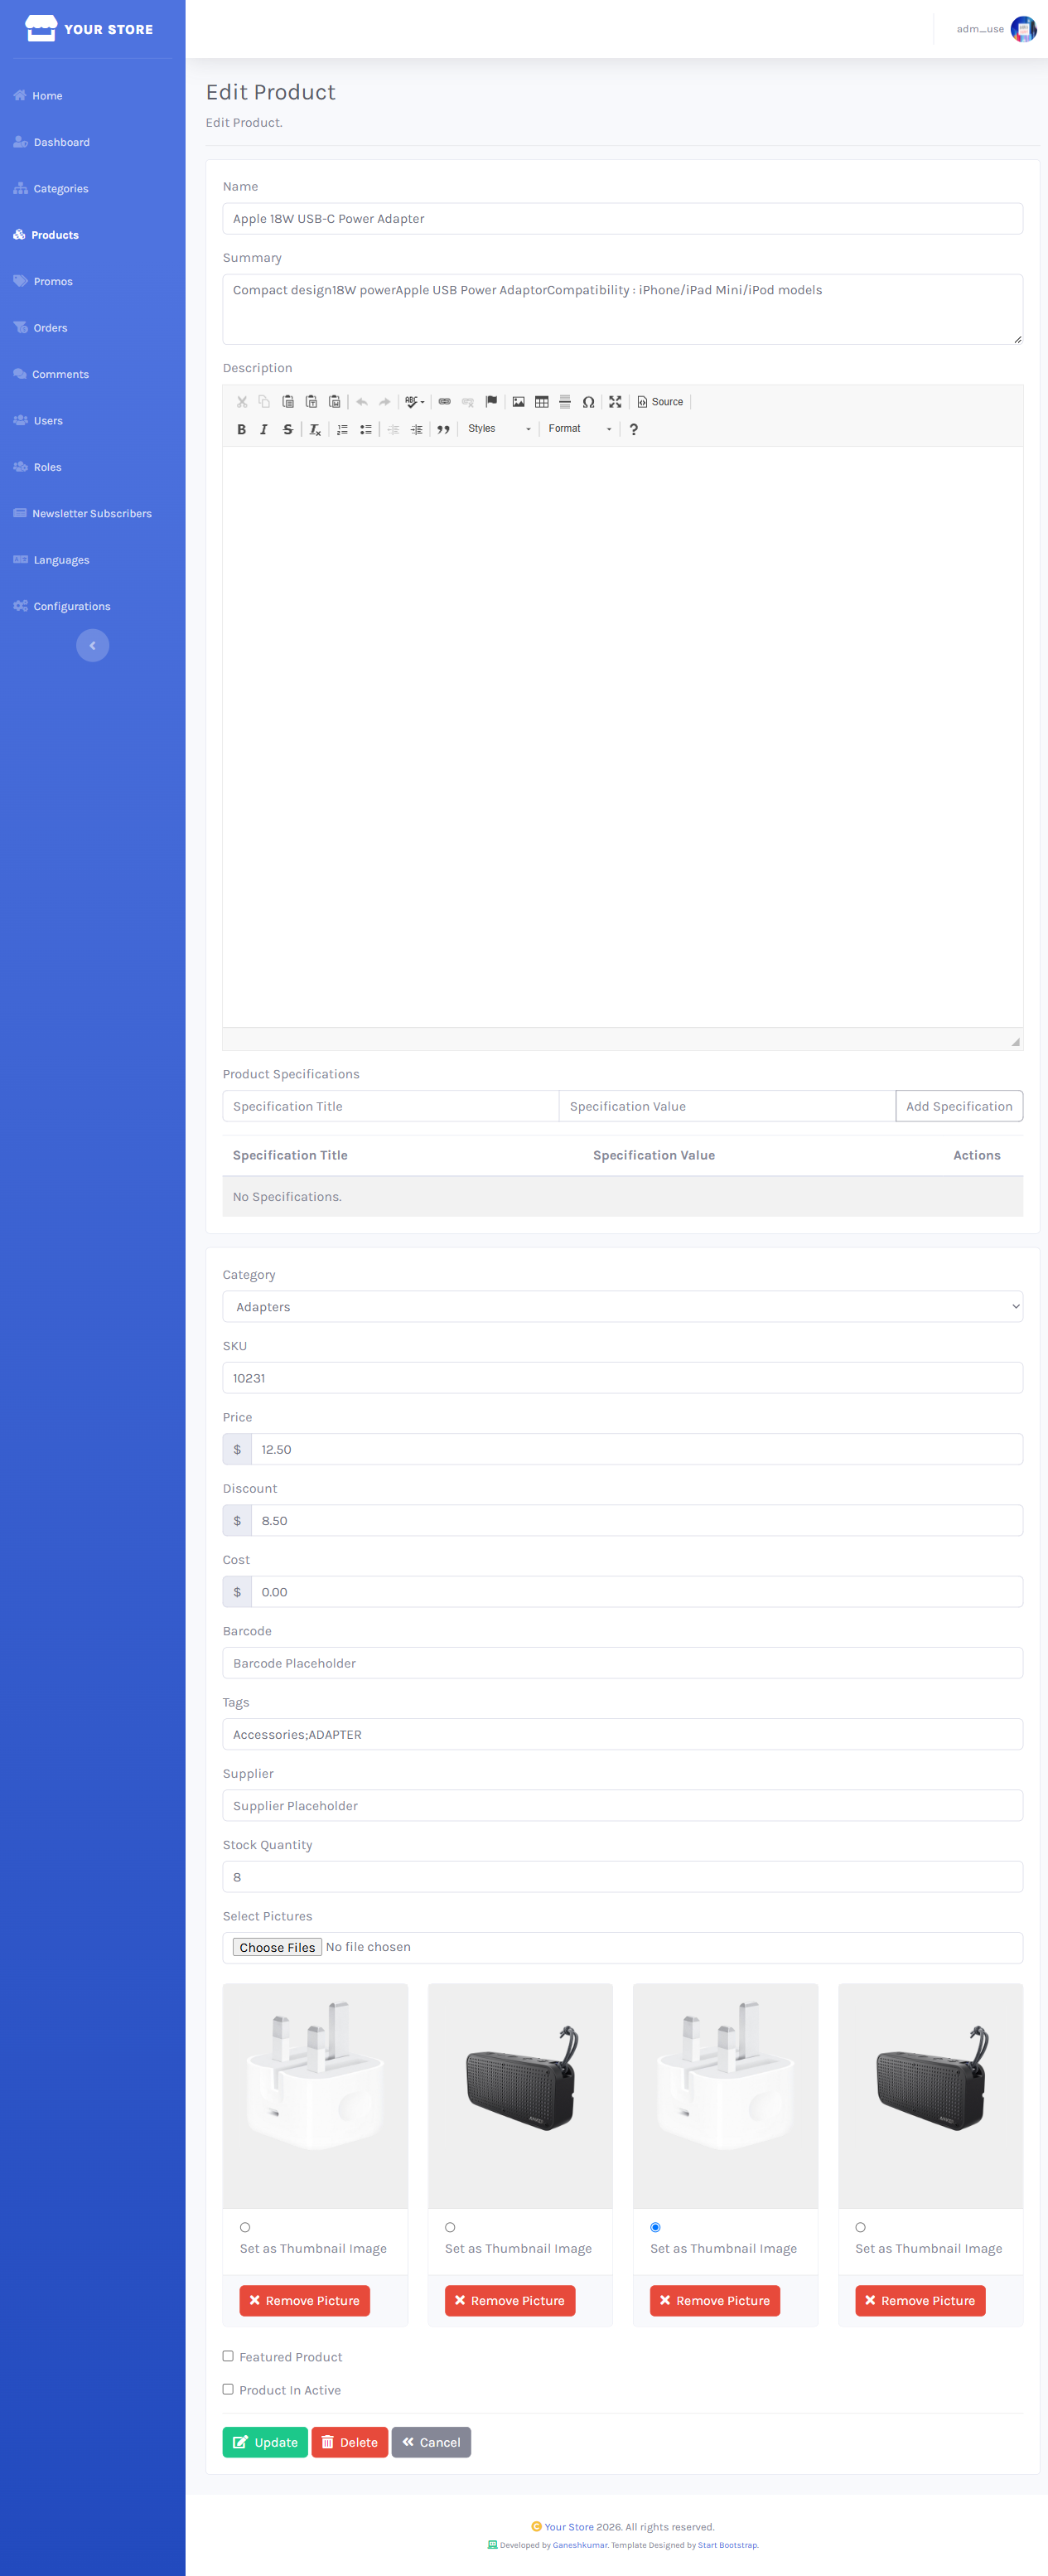The width and height of the screenshot is (1048, 2576).
Task: Select the checked third thumbnail radio
Action: click(655, 2227)
